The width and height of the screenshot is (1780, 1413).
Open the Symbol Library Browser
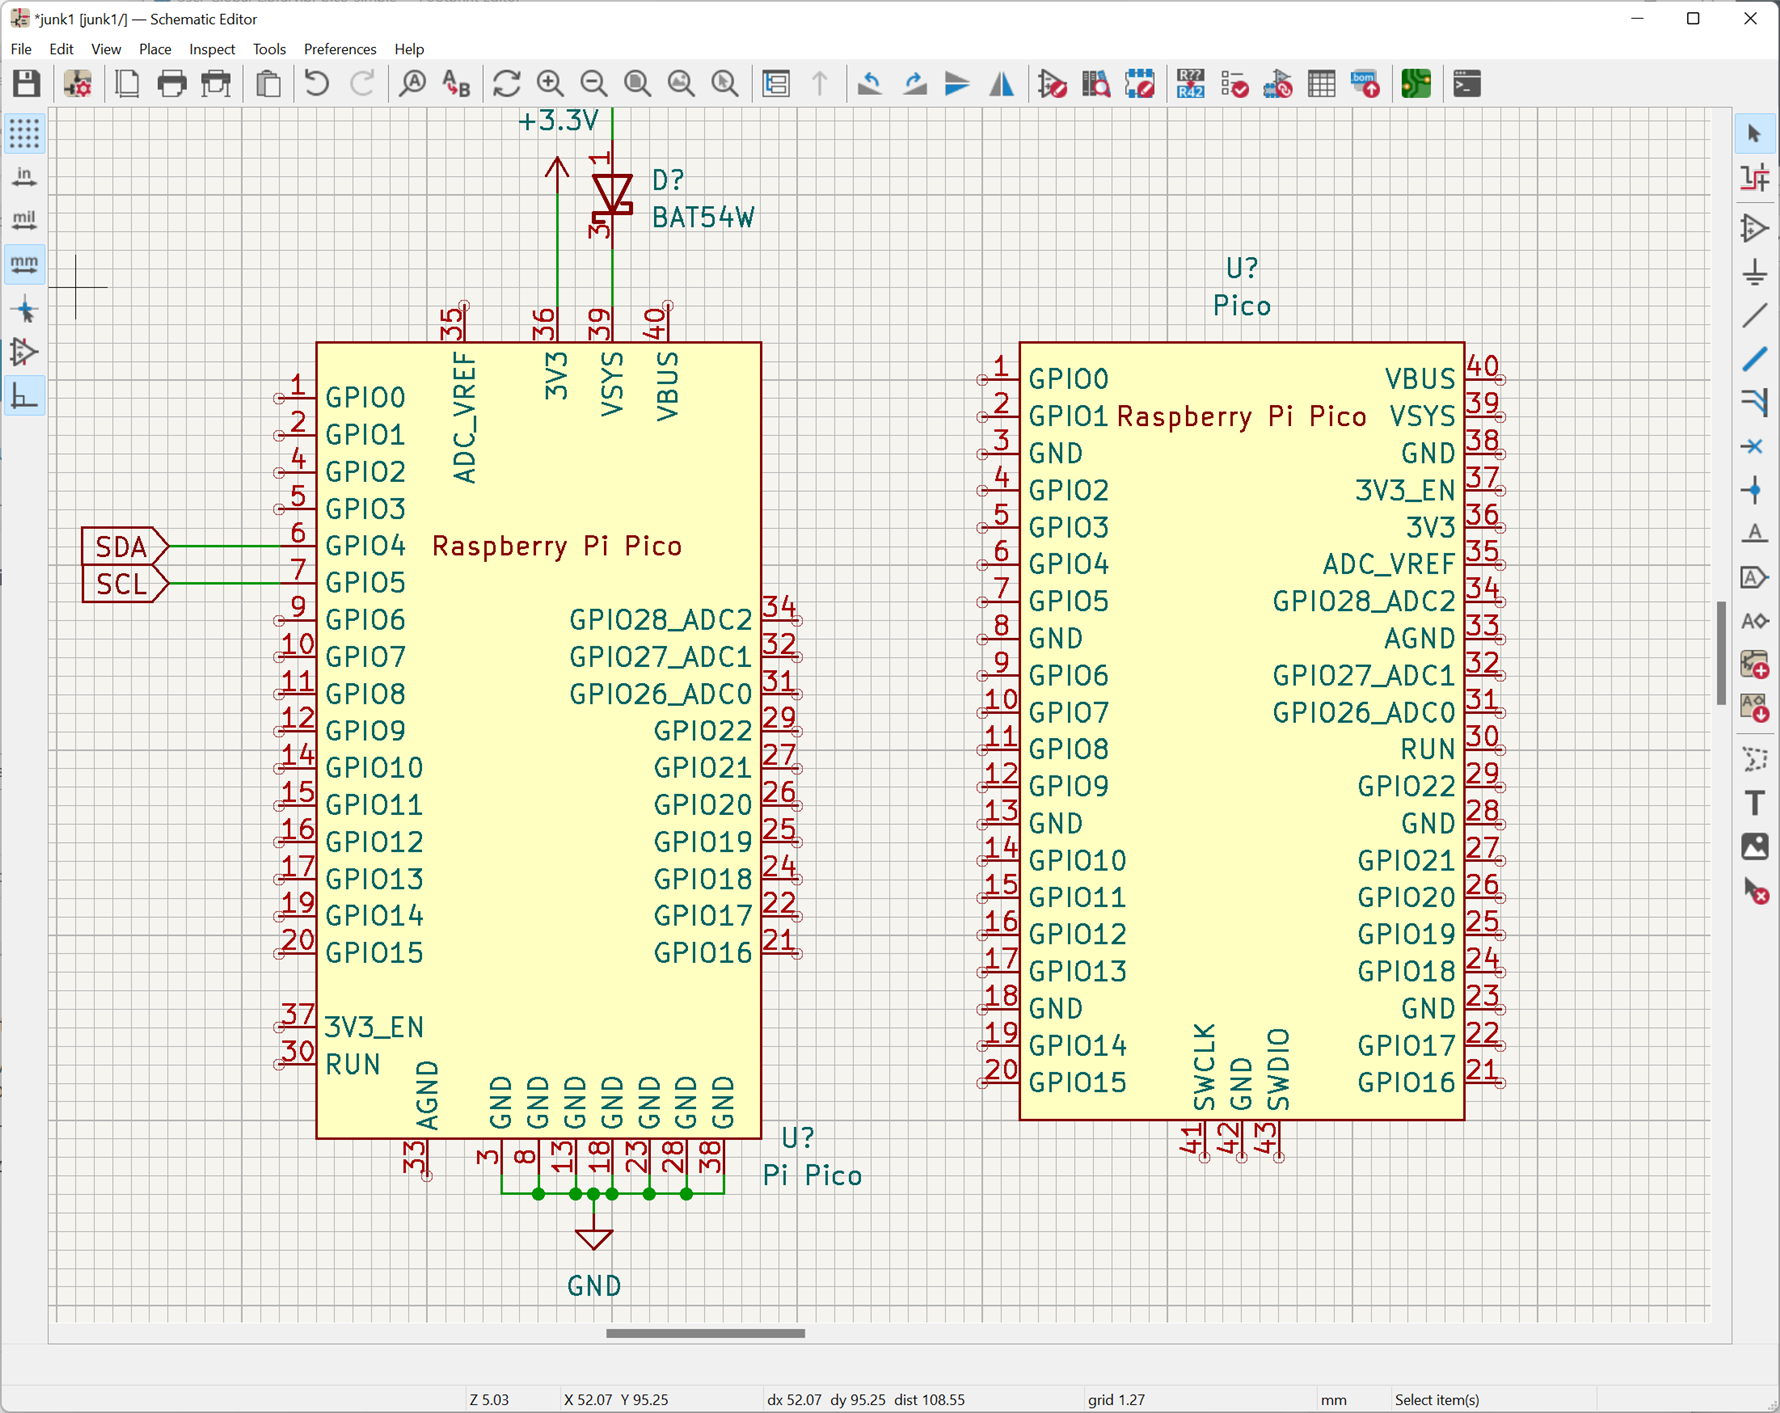pos(1097,84)
